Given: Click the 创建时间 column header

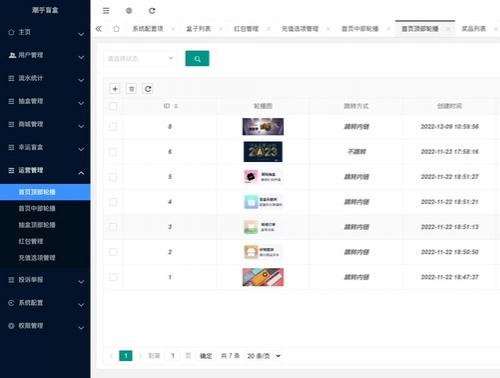Looking at the screenshot, I should click(450, 106).
